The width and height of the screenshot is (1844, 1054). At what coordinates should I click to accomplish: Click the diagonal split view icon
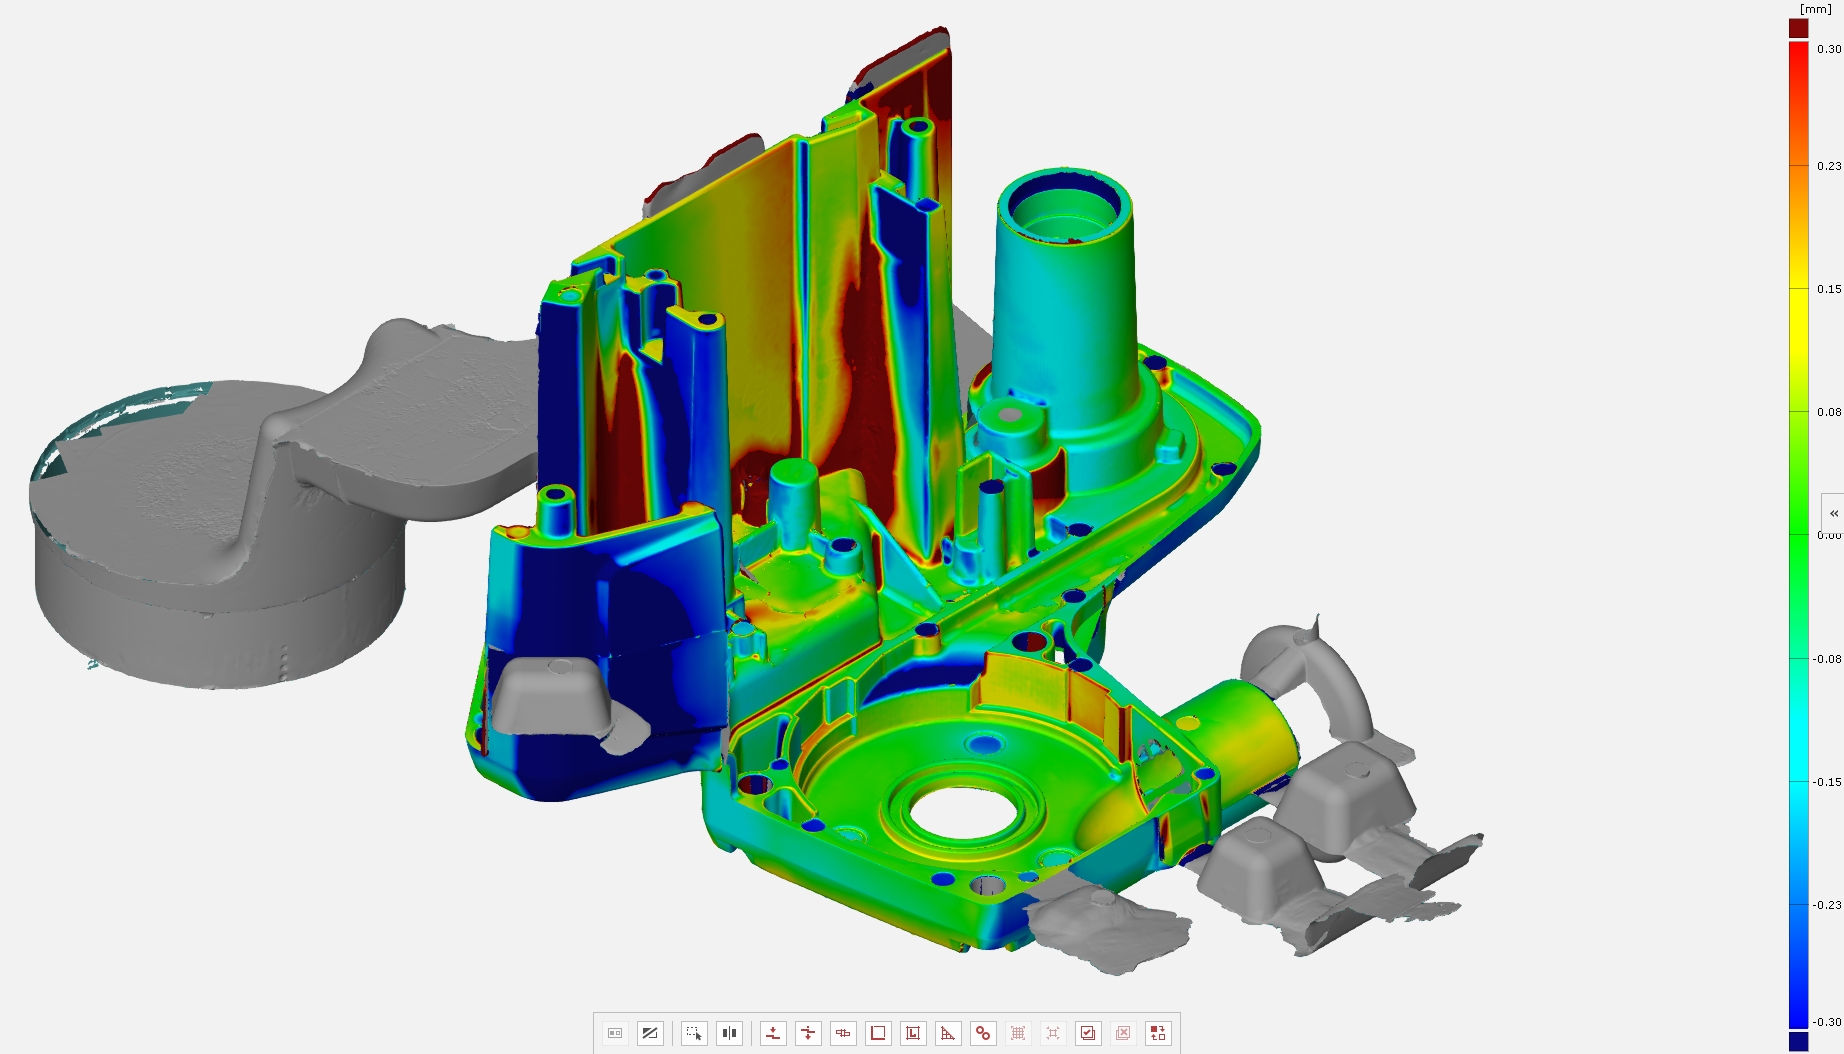pyautogui.click(x=650, y=1033)
